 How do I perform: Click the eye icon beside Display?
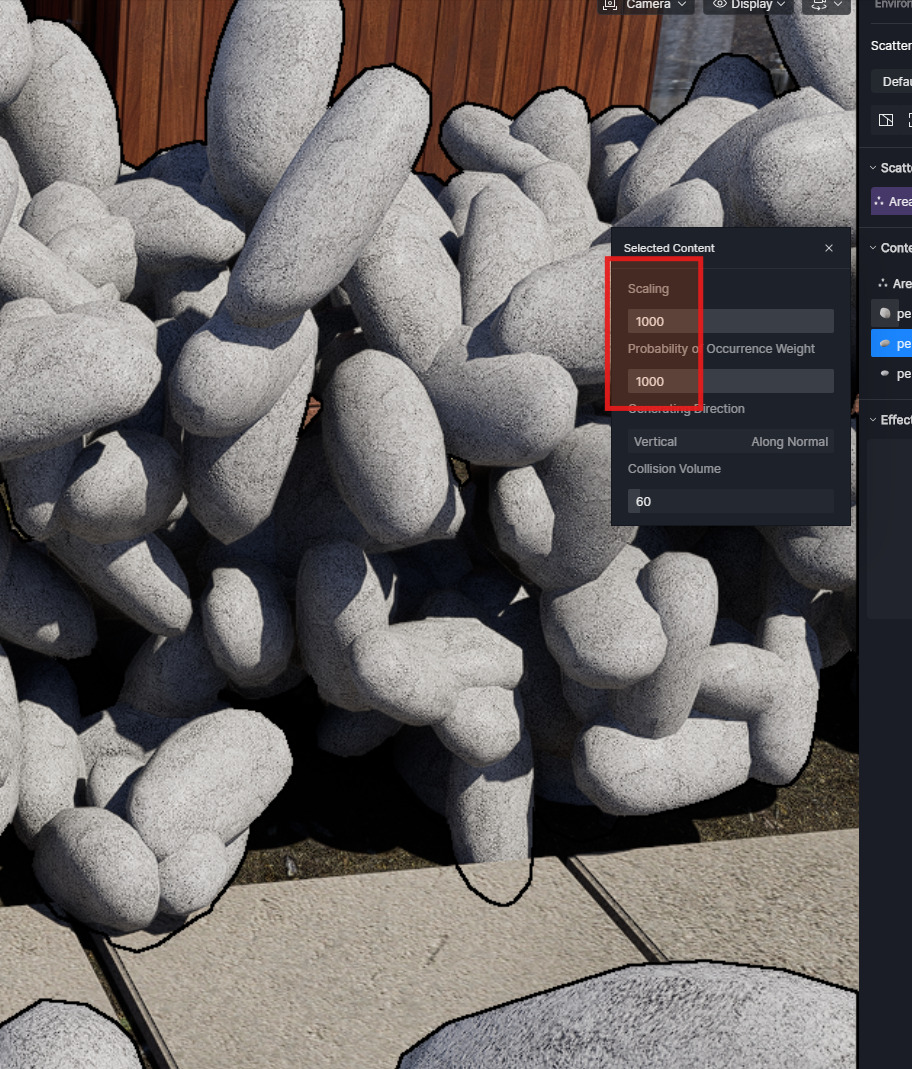coord(719,5)
